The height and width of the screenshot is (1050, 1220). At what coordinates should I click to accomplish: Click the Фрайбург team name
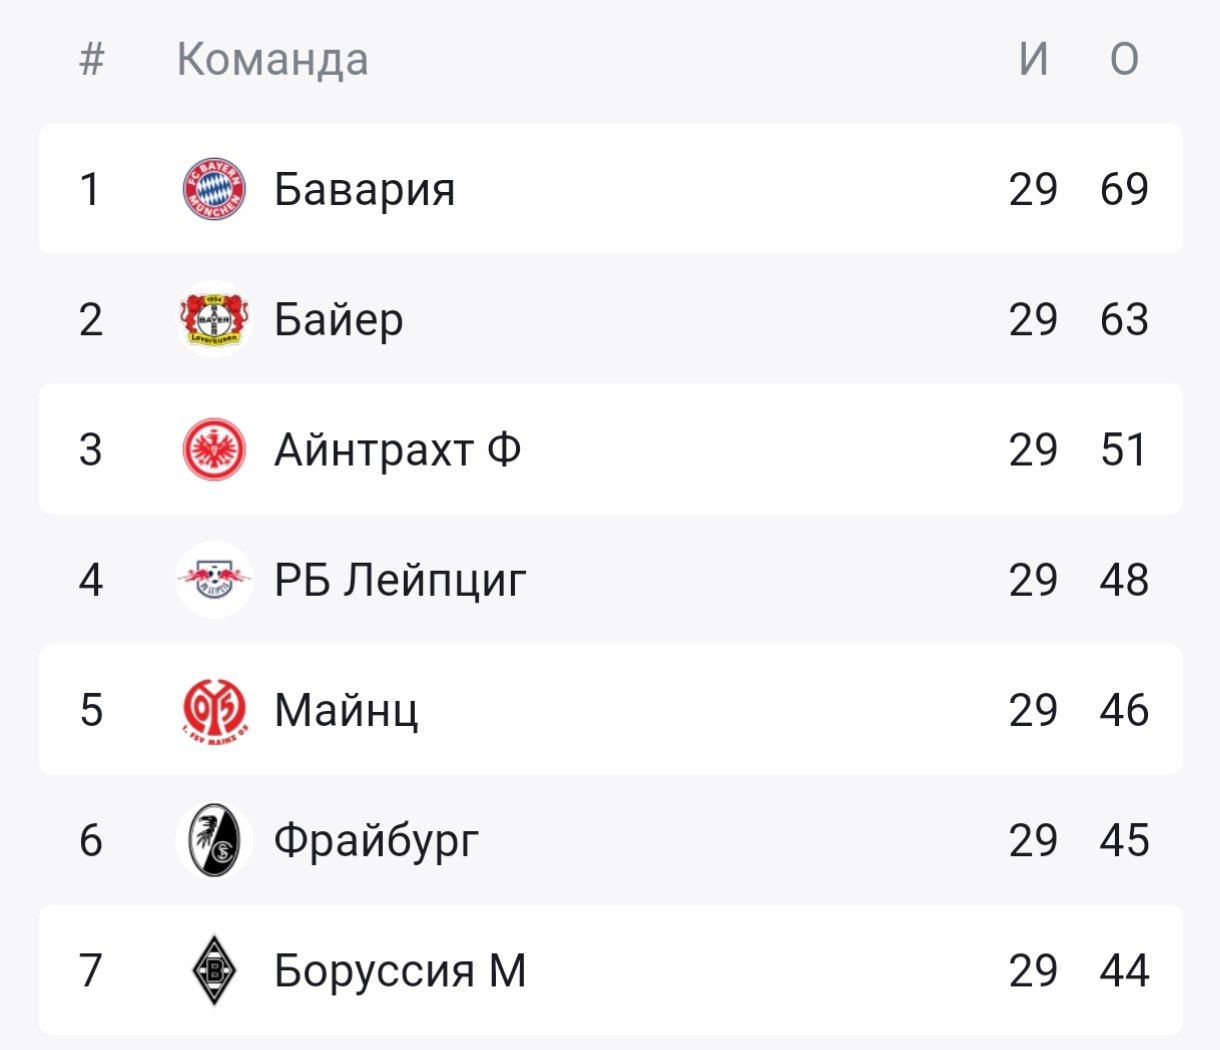pos(376,840)
